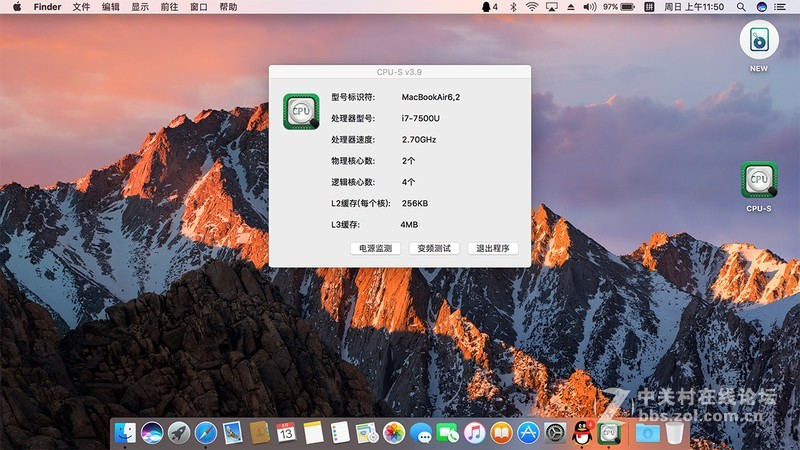
Task: Click the eject icon in menu bar
Action: 571,7
